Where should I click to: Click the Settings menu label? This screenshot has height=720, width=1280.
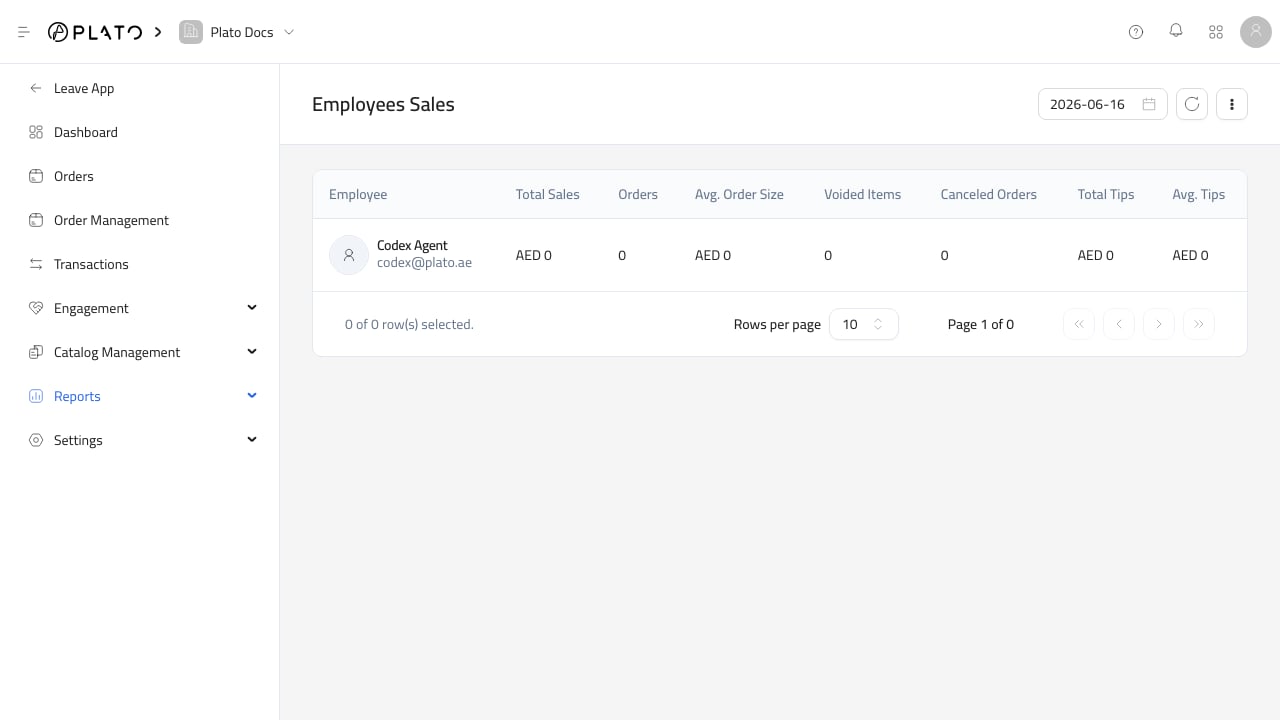(x=78, y=440)
